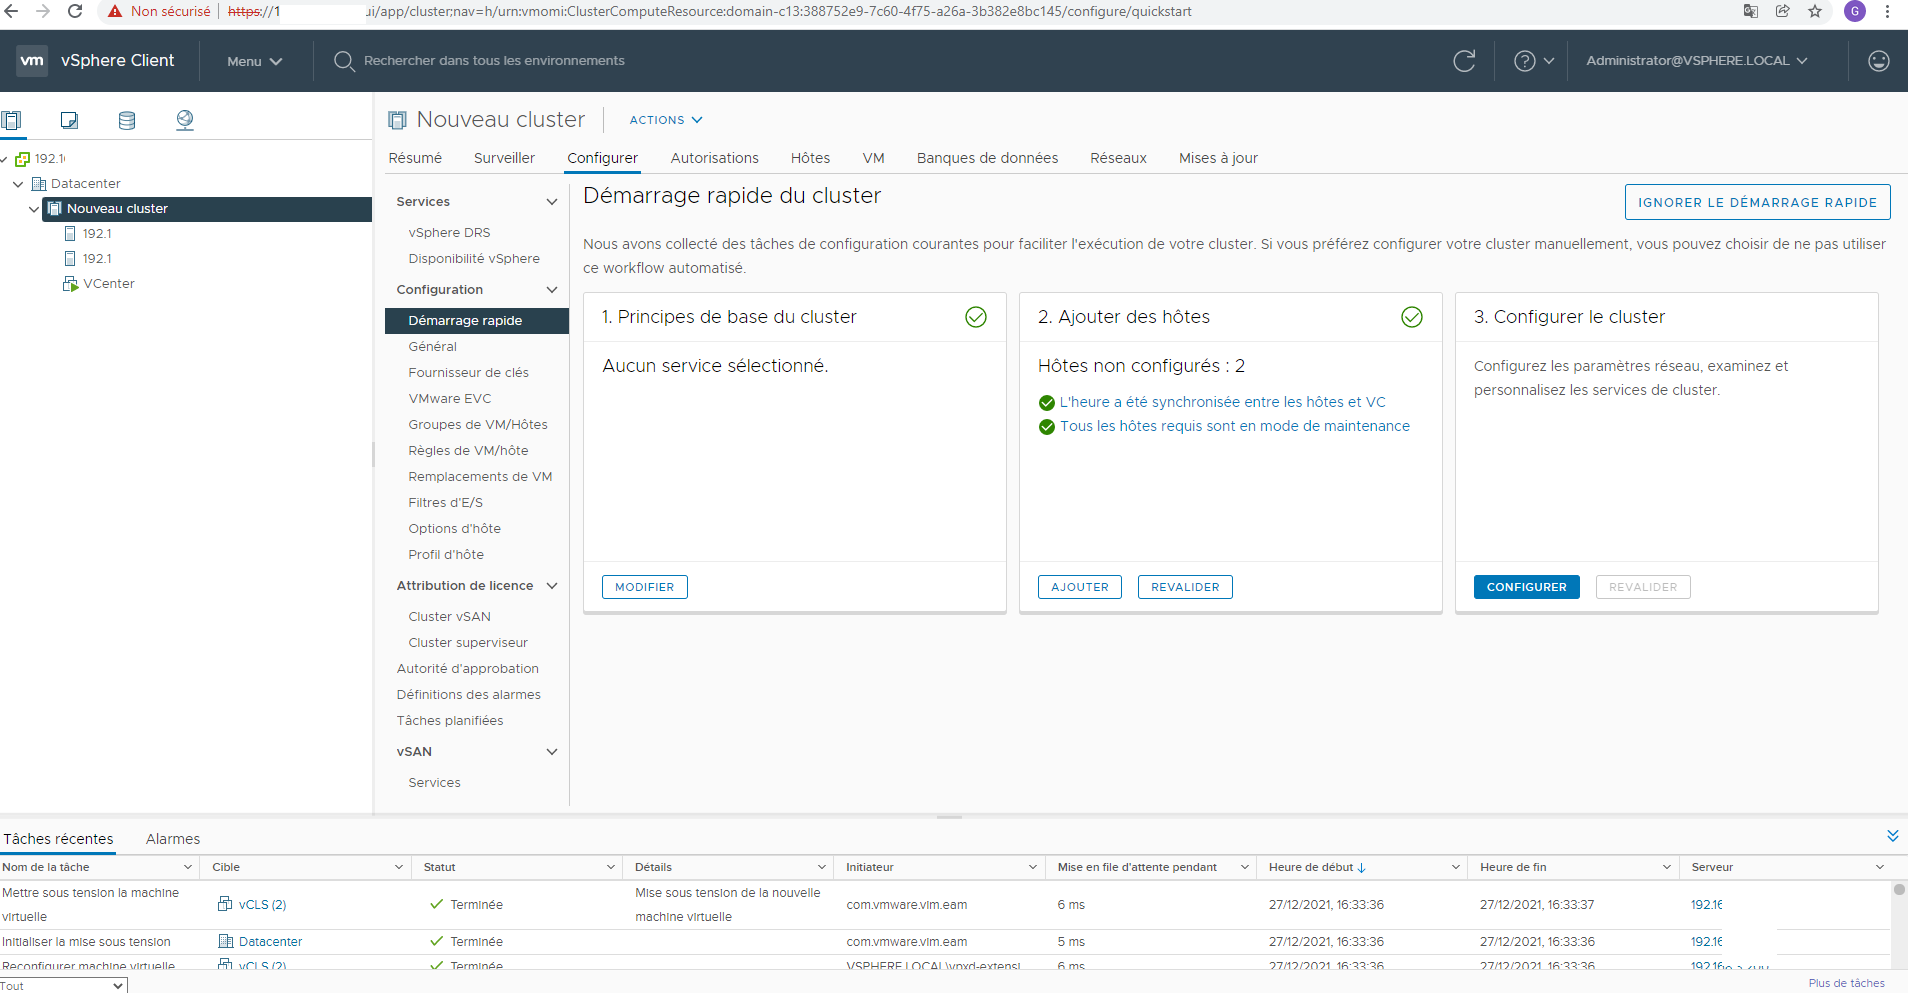Open the Résumé tab
The height and width of the screenshot is (993, 1908).
(x=415, y=158)
